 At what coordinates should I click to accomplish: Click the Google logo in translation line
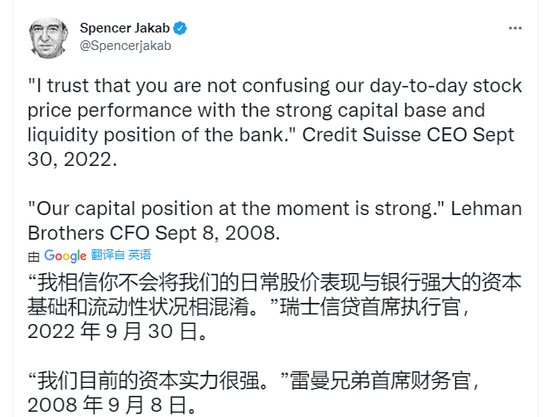(65, 256)
